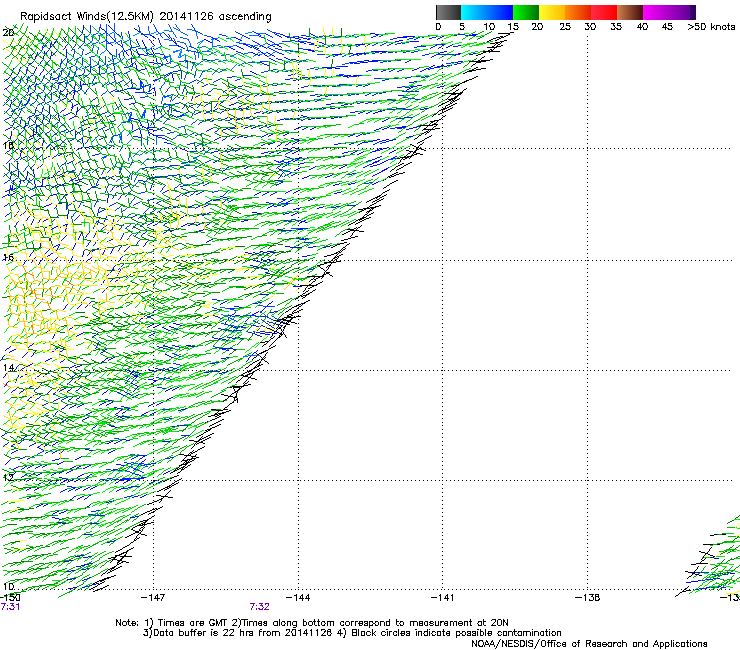Click the legend tick label '15'

coord(513,27)
